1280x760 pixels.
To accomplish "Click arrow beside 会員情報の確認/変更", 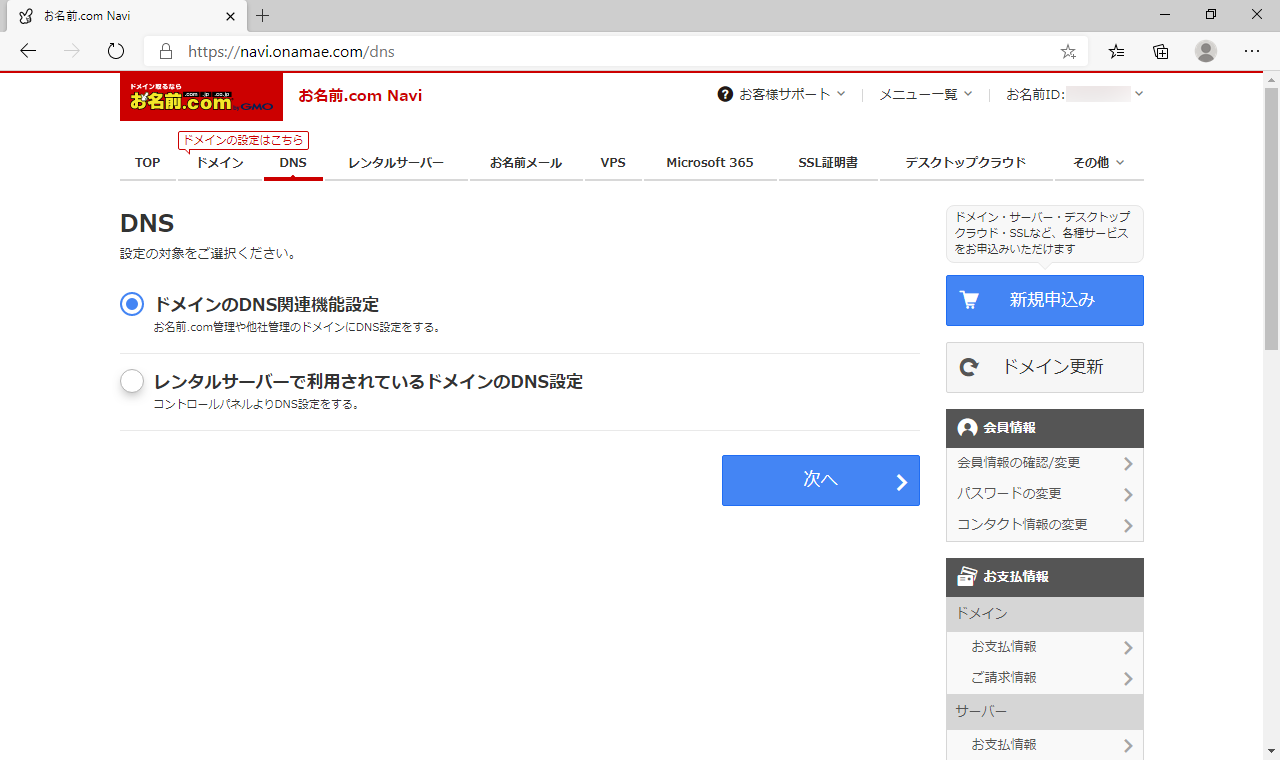I will pos(1128,464).
